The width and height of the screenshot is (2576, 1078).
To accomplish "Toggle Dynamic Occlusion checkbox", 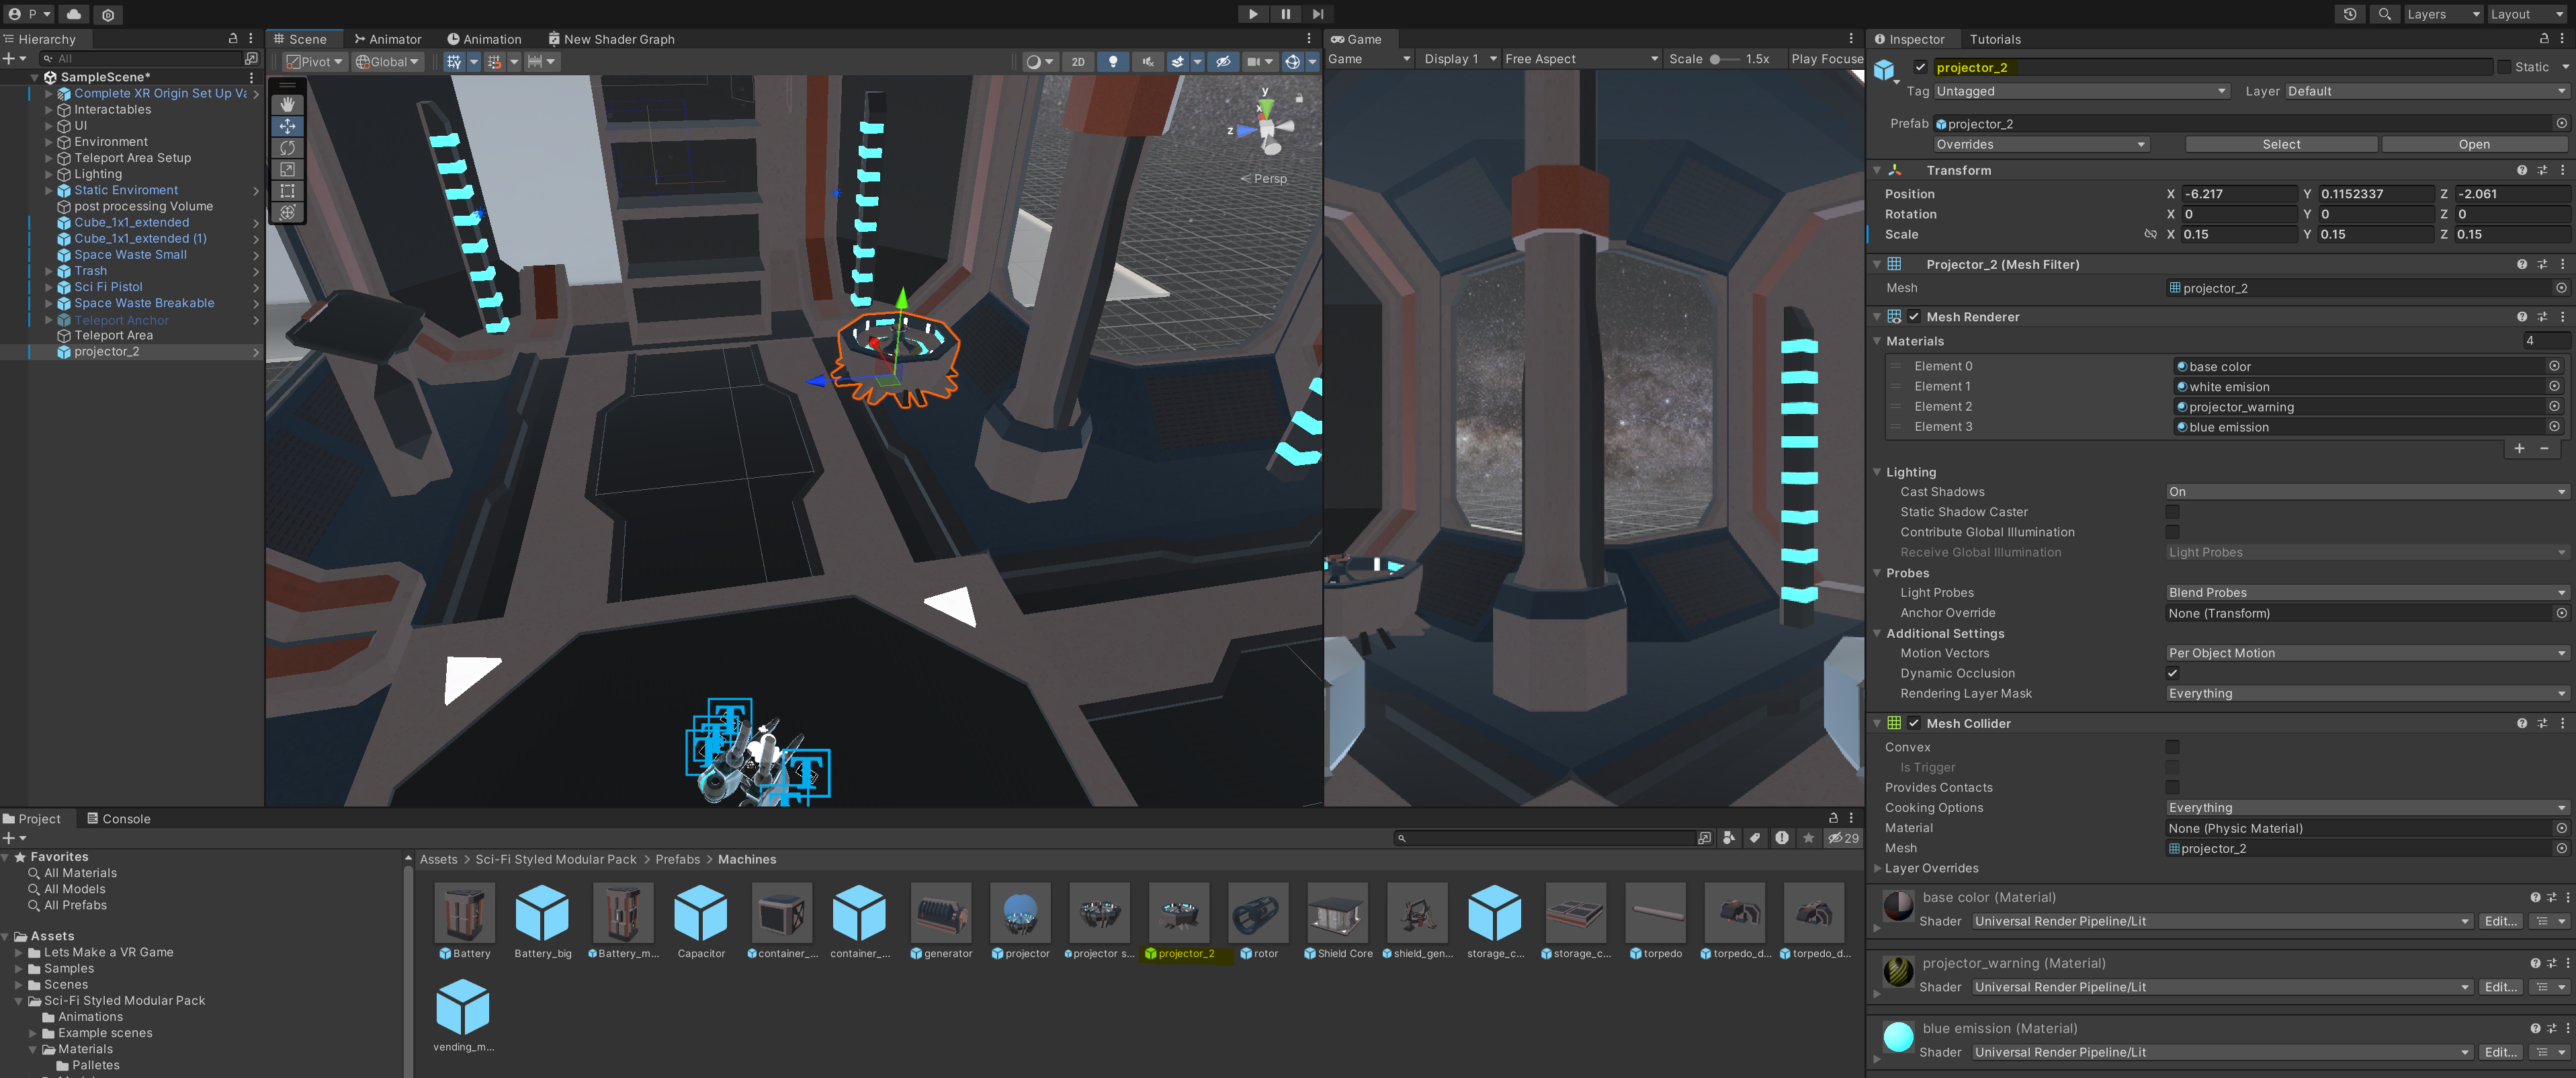I will [2171, 673].
